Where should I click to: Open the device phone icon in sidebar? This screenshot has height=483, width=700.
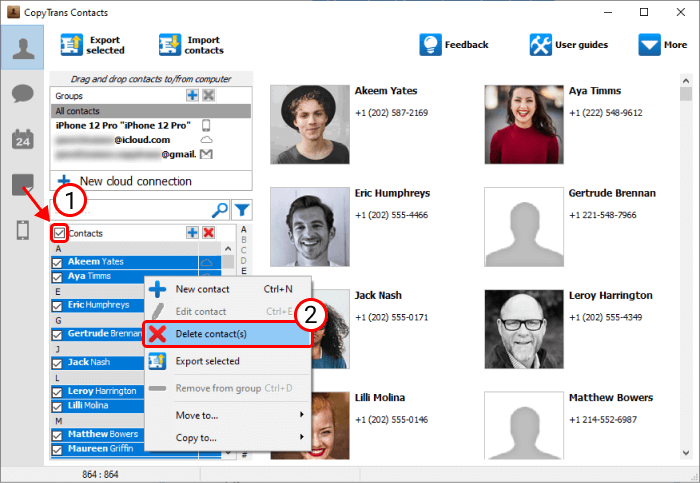pyautogui.click(x=22, y=230)
